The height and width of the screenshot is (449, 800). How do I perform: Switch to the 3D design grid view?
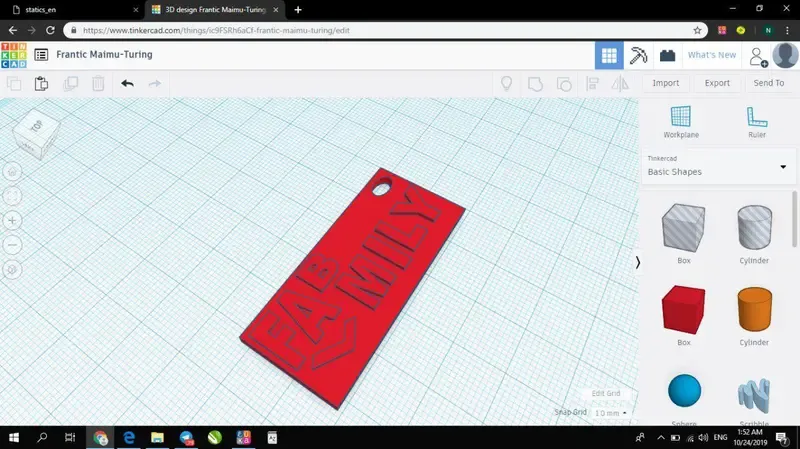[608, 55]
